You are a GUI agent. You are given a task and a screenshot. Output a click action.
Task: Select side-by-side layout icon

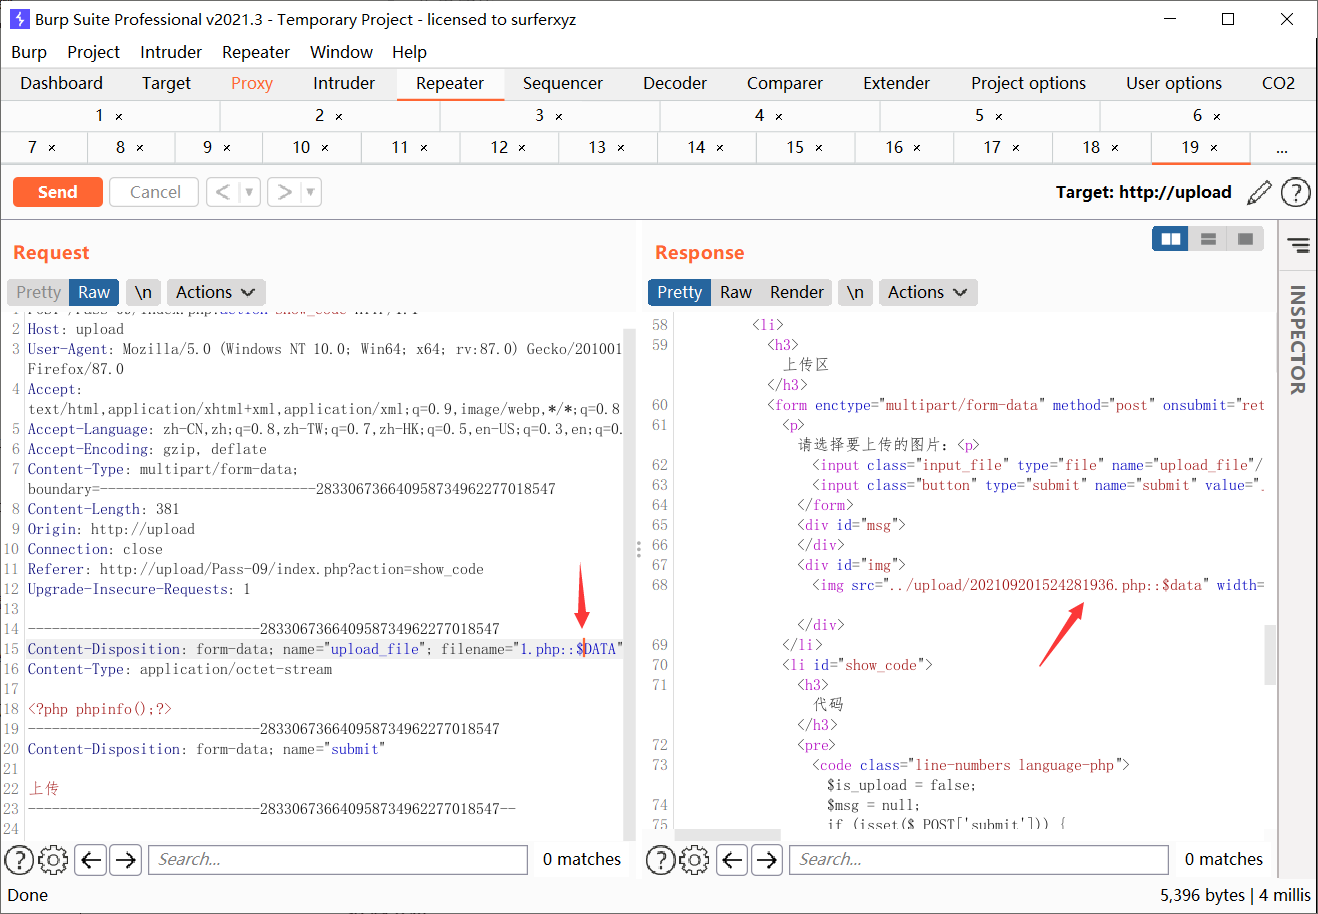1170,239
